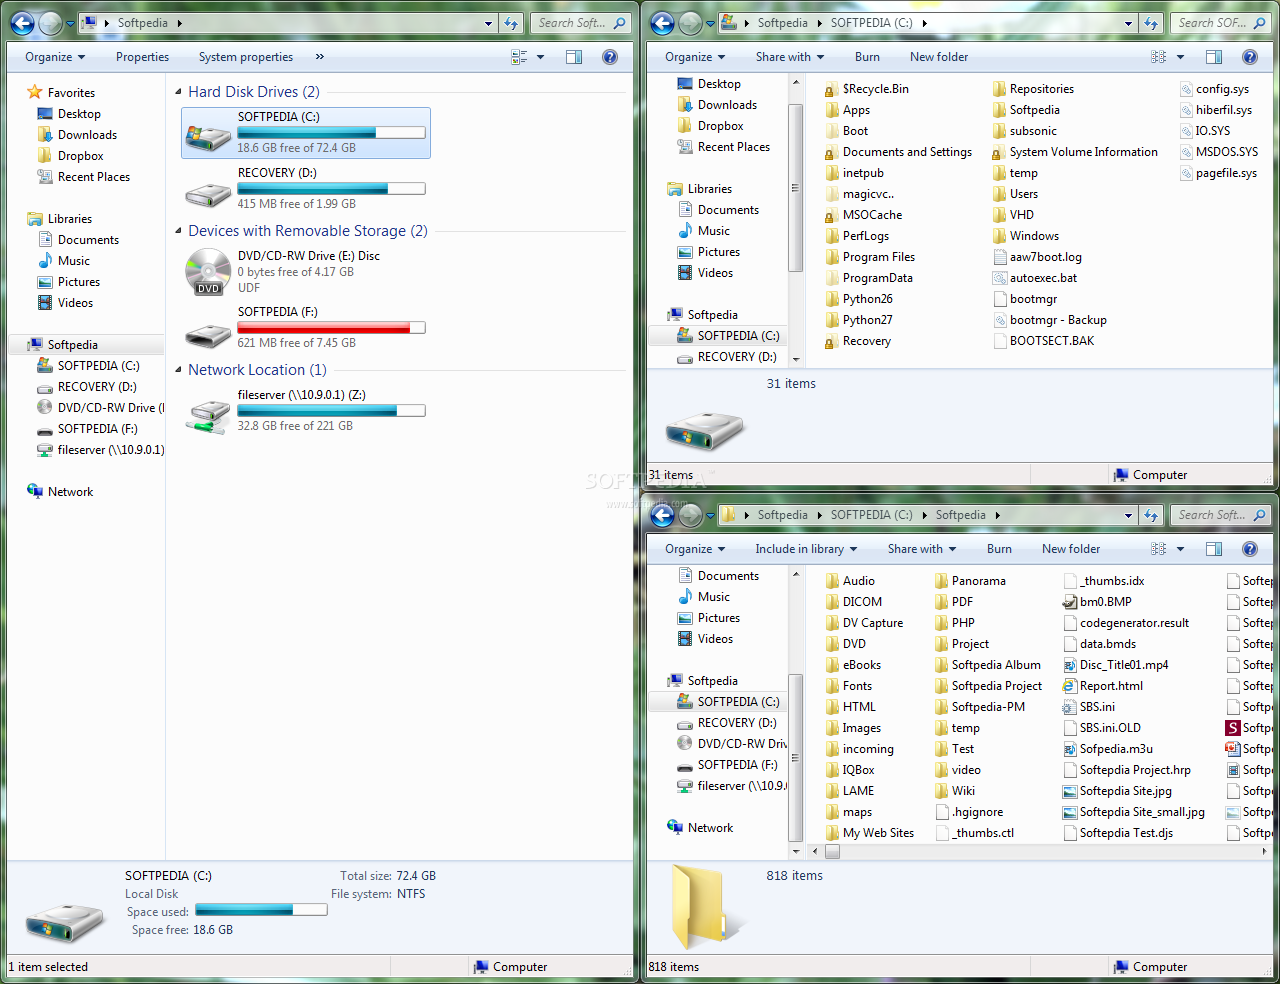Collapse Devices with Removable Storage group
The image size is (1280, 984).
point(178,231)
